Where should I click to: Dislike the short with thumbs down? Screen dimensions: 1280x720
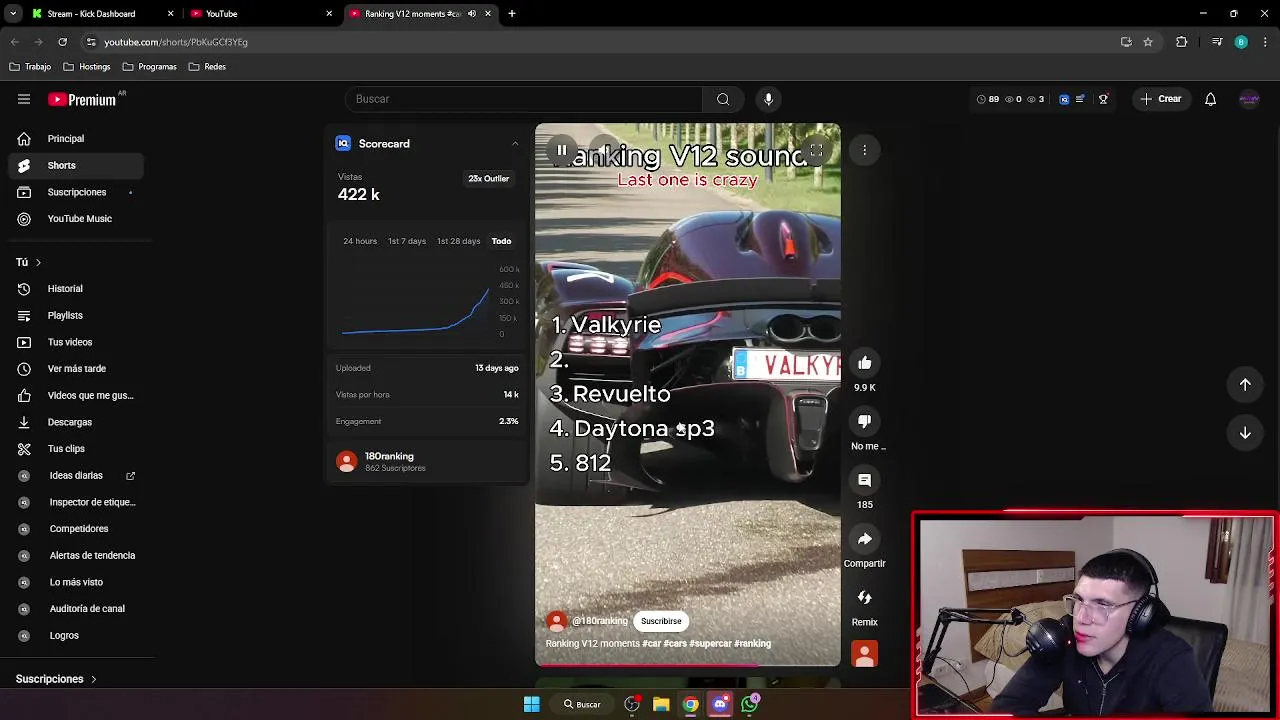(865, 422)
